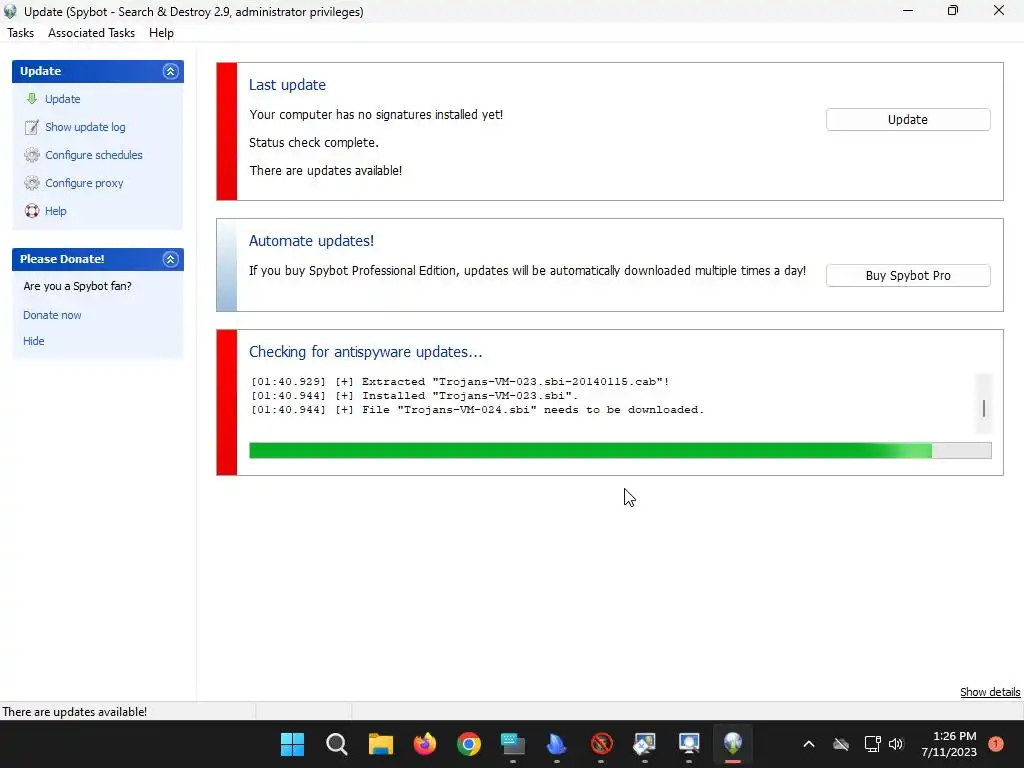Click the Show update log notepad icon
Screen dimensions: 1024x768
31,127
